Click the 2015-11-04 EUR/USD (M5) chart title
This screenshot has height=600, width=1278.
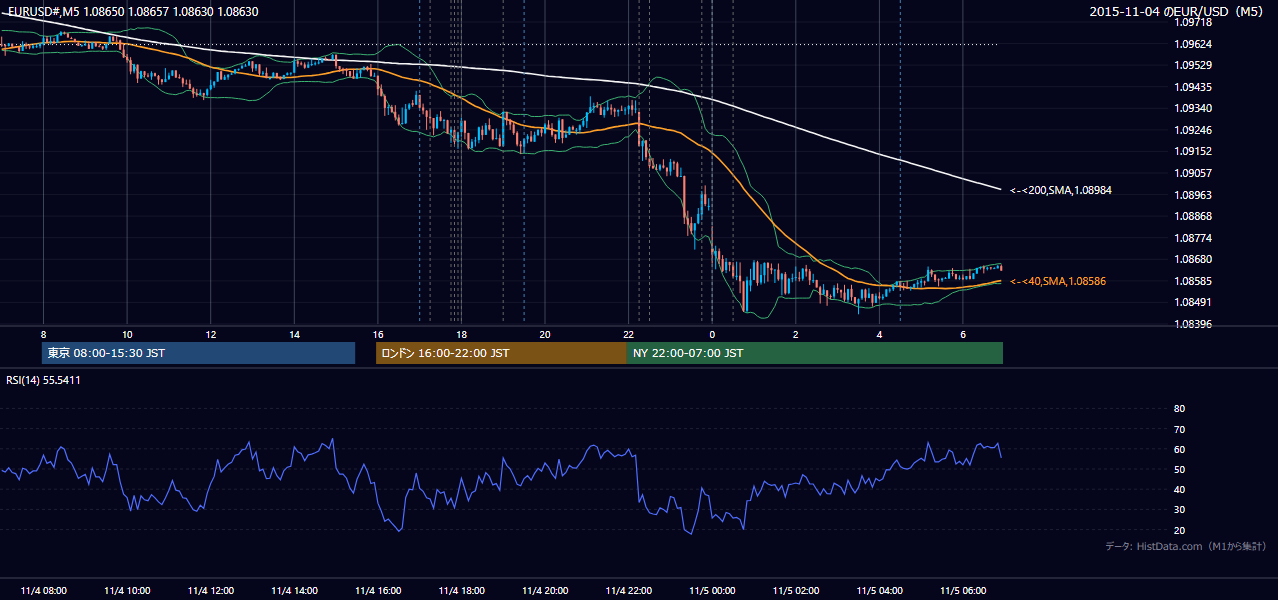pos(1178,11)
